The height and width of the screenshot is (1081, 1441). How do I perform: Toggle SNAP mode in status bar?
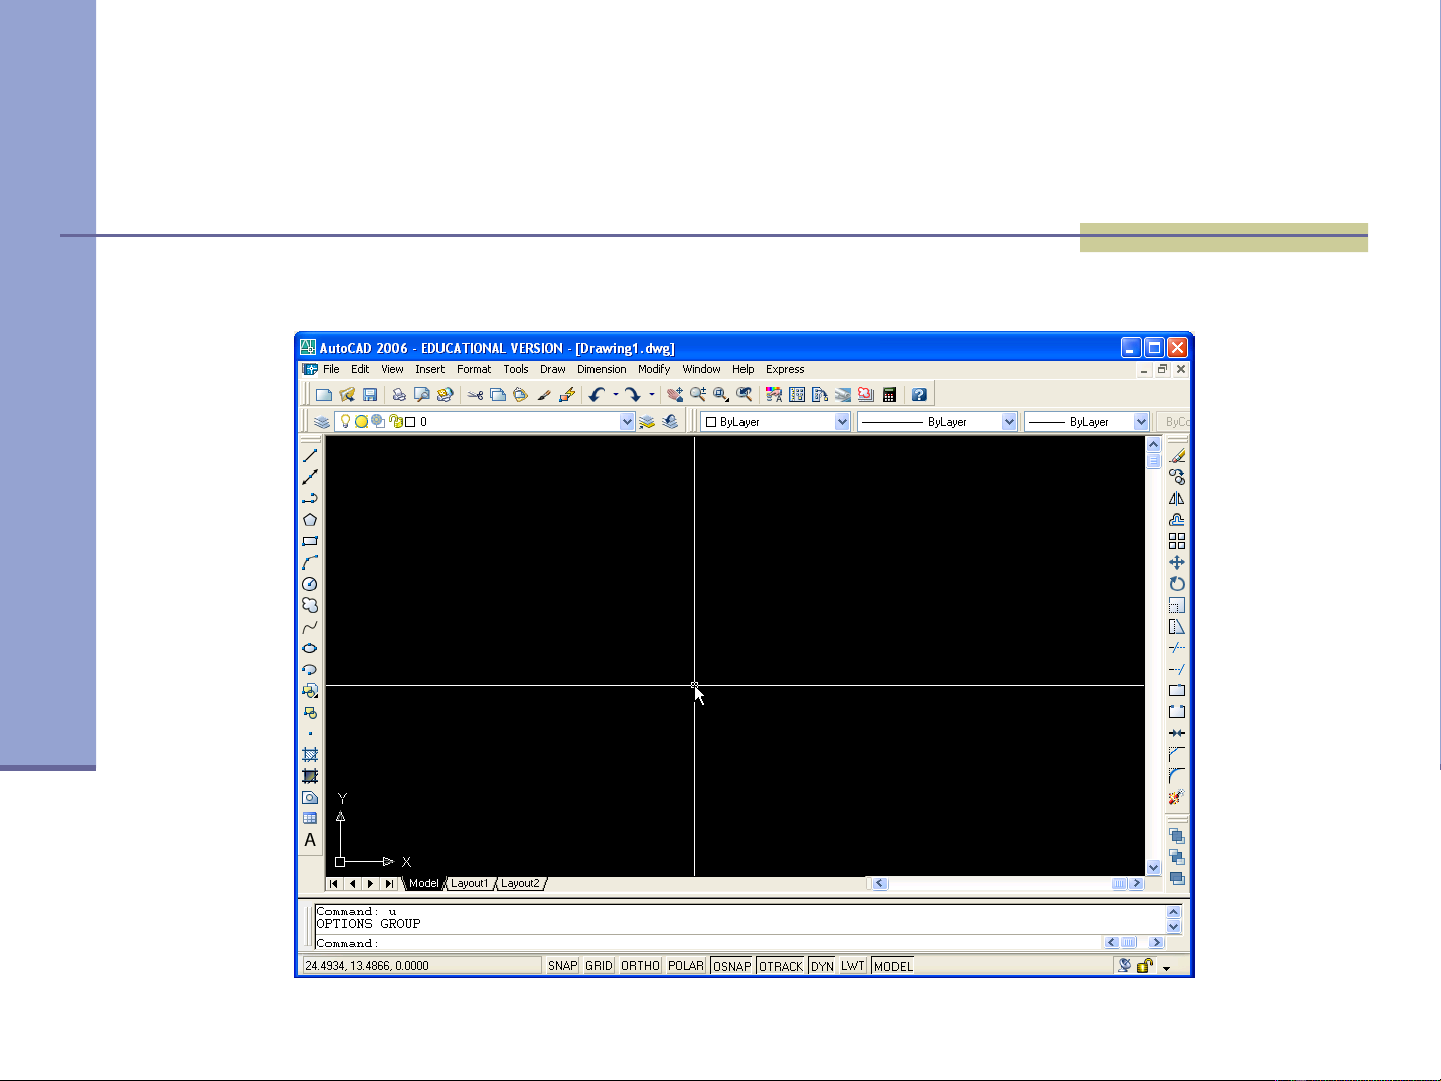tap(562, 966)
